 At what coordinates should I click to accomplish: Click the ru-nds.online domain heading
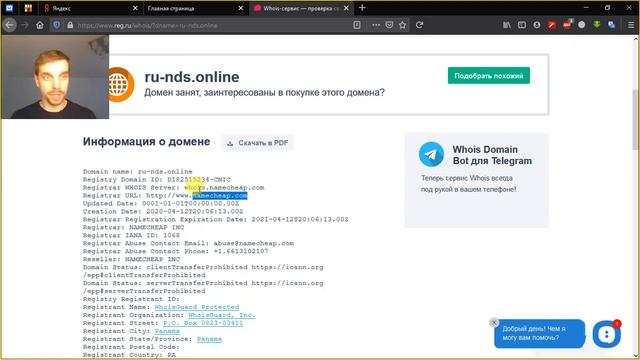point(192,77)
